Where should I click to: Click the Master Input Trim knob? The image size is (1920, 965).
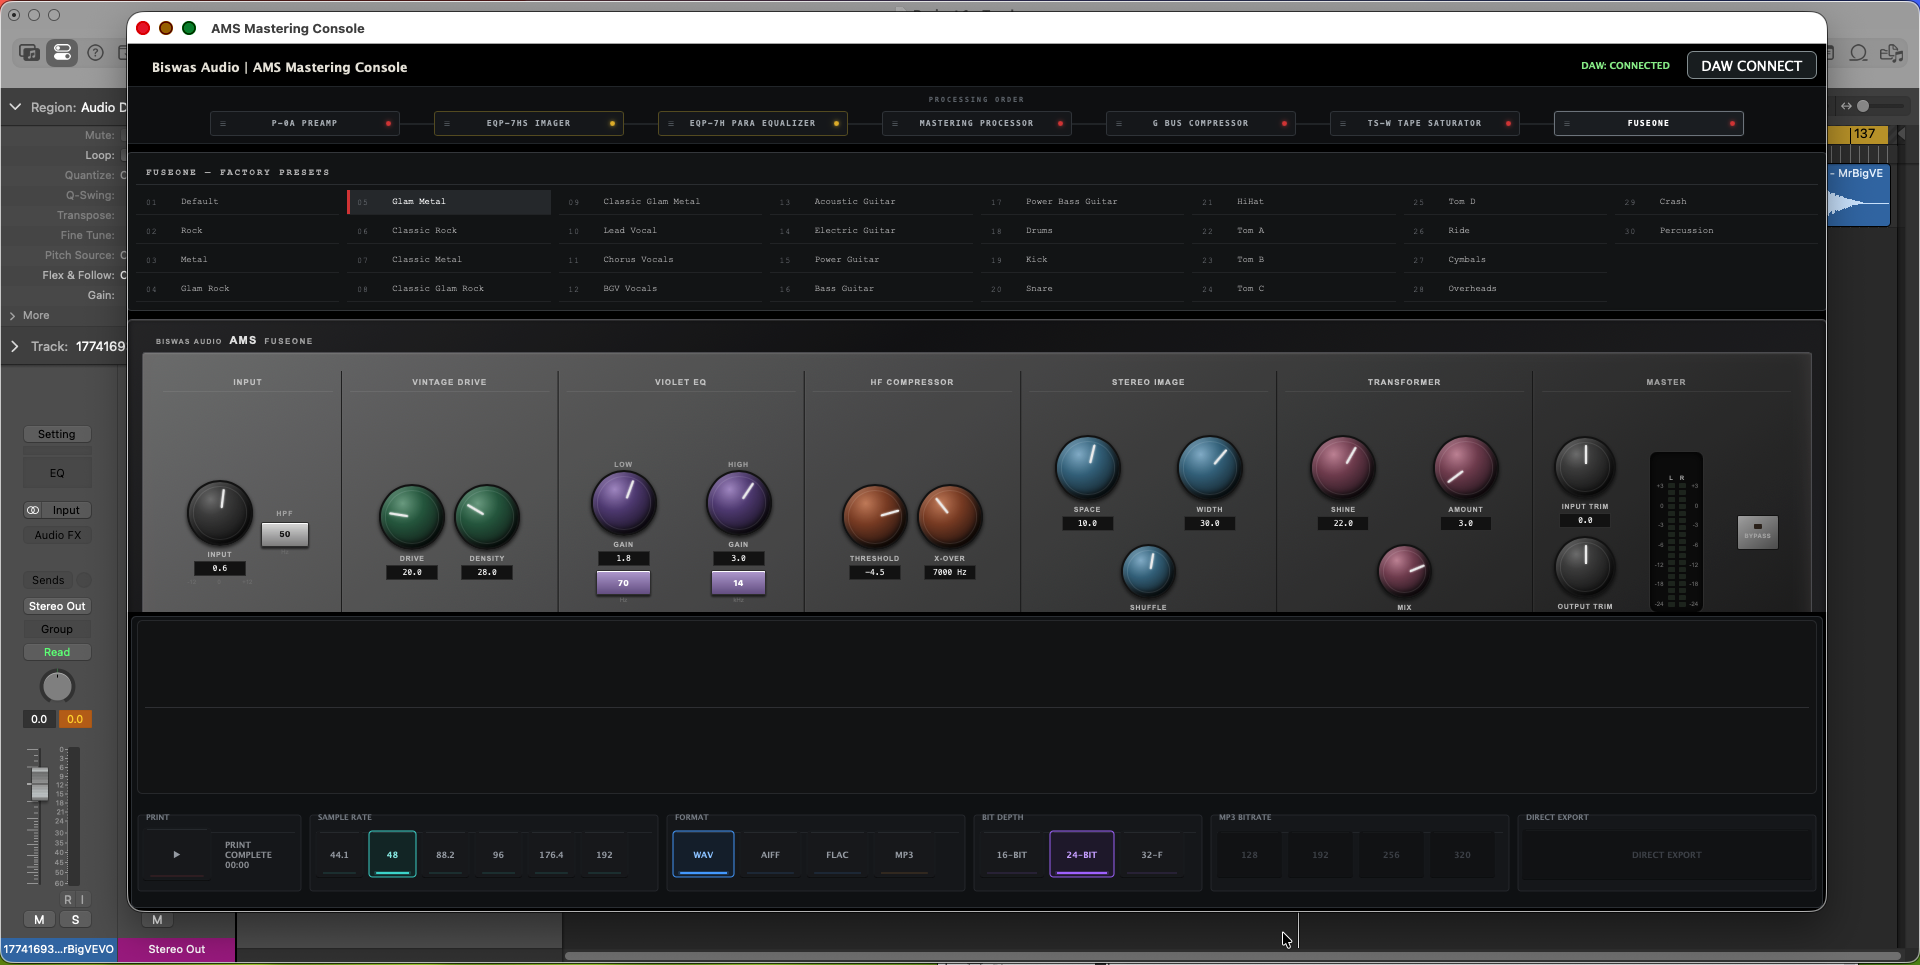1584,465
